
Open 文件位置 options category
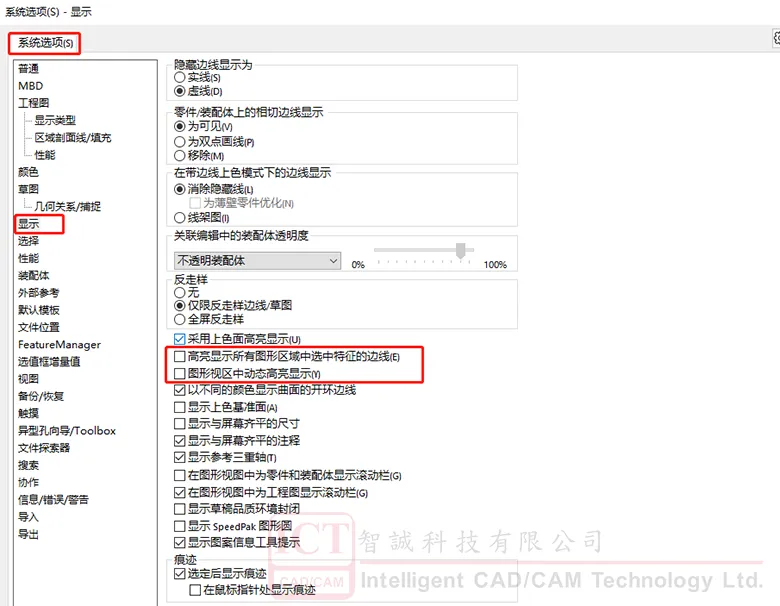38,327
